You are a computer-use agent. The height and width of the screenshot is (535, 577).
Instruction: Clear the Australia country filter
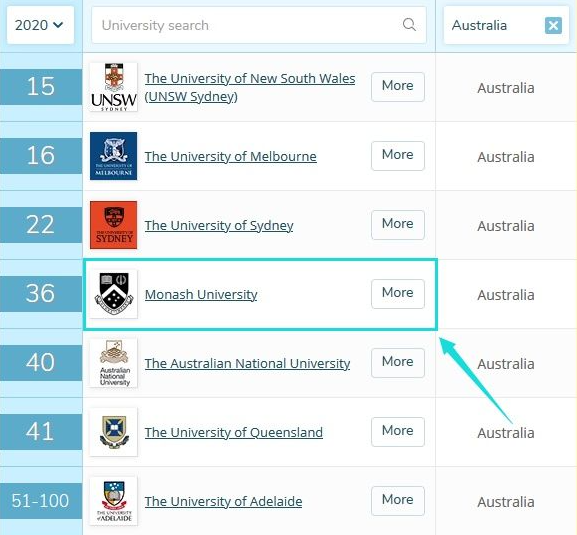553,25
